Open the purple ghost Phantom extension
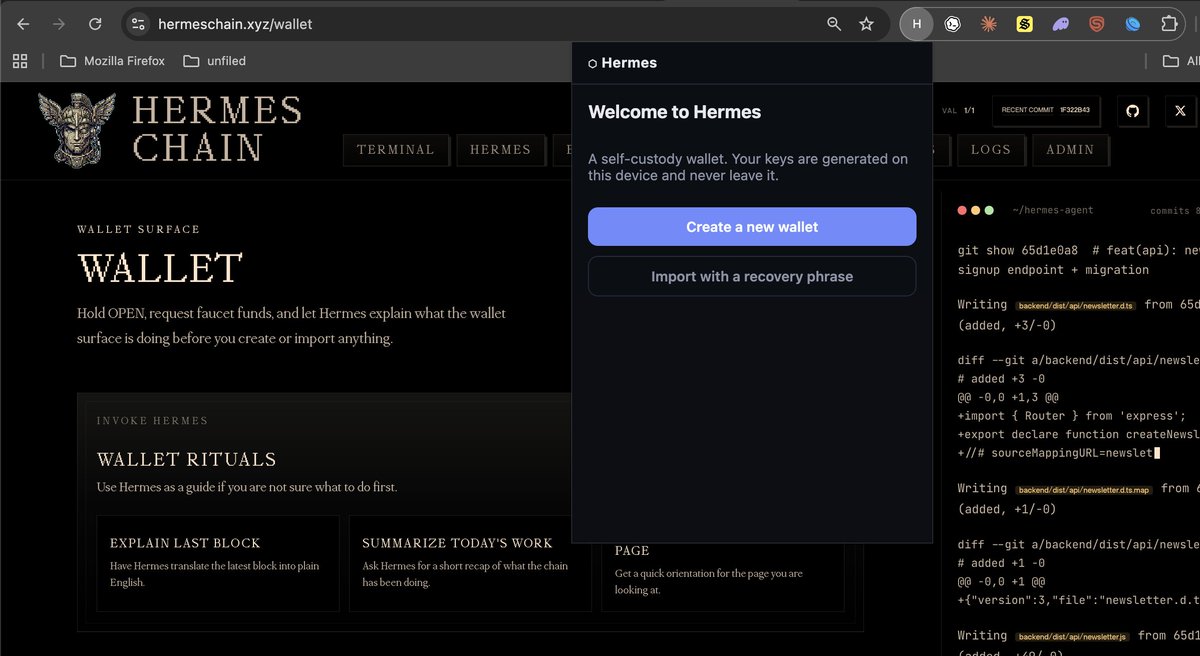Image resolution: width=1200 pixels, height=656 pixels. click(x=1060, y=24)
